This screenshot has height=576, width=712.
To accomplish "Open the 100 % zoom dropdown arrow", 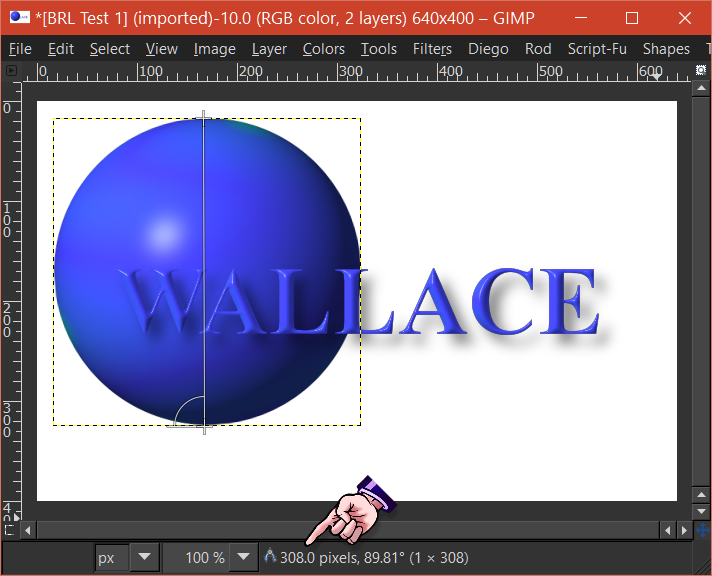I will [x=243, y=557].
